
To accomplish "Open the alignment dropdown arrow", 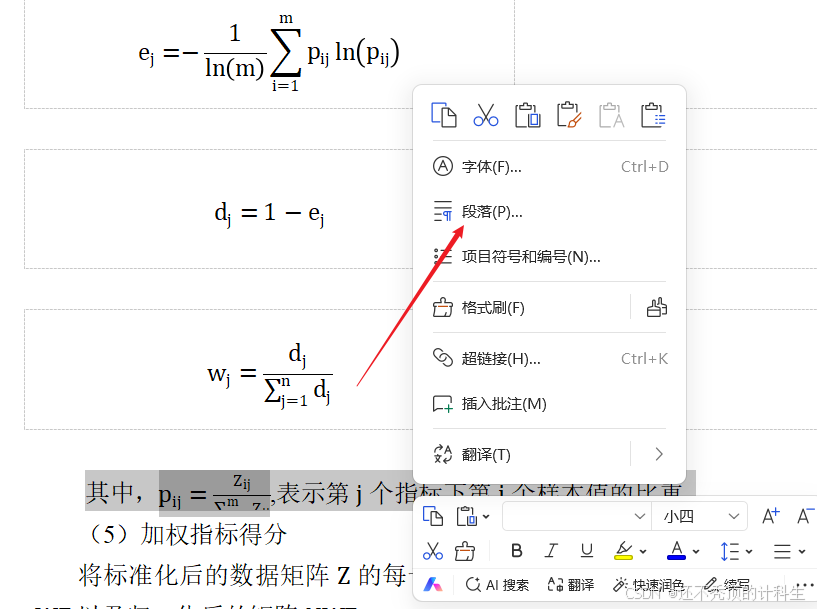I will [x=802, y=551].
